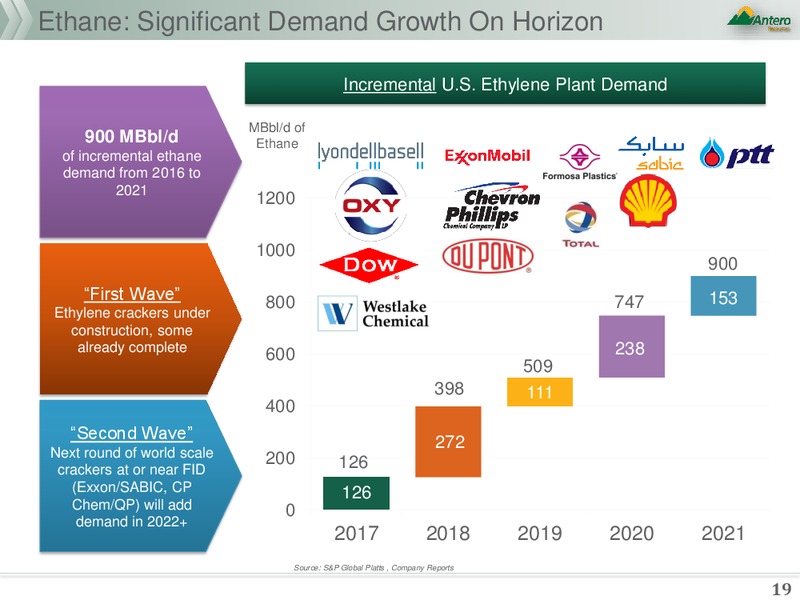
Task: Click the Antero logo in the header
Action: (759, 19)
